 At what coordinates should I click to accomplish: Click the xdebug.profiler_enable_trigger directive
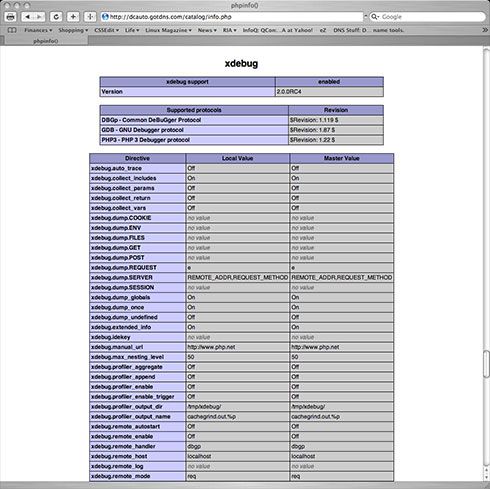[133, 397]
